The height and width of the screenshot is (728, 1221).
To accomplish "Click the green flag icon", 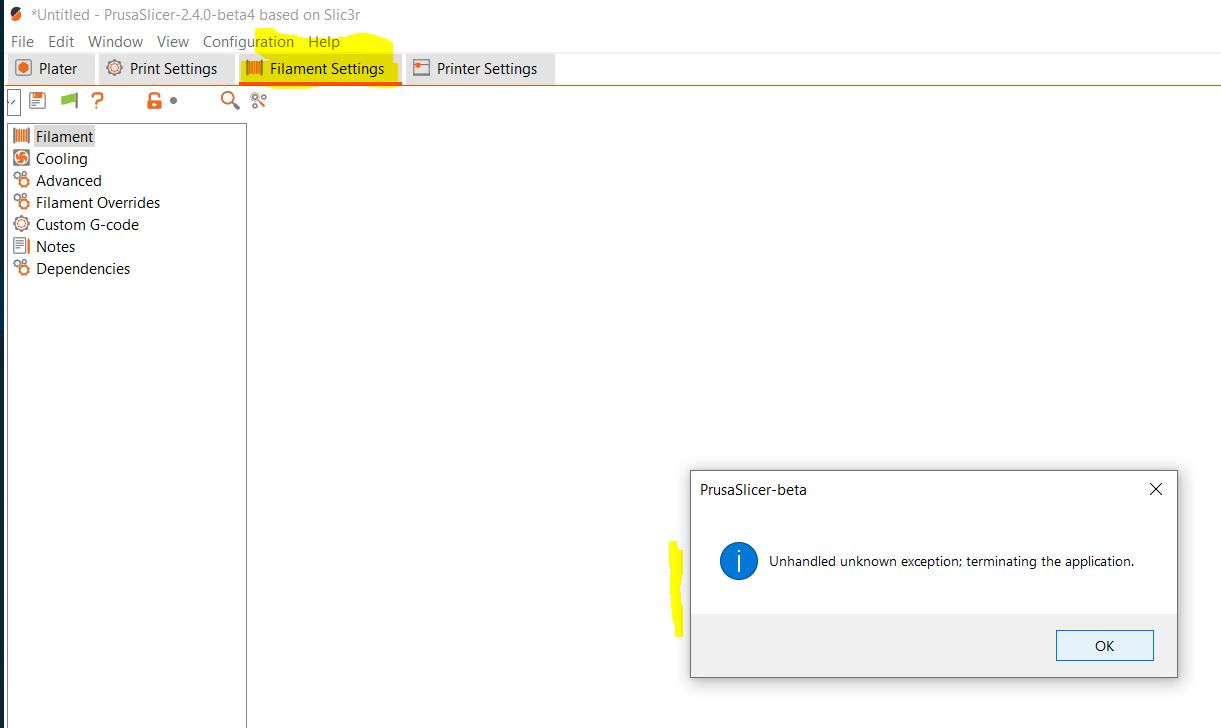I will [x=69, y=100].
